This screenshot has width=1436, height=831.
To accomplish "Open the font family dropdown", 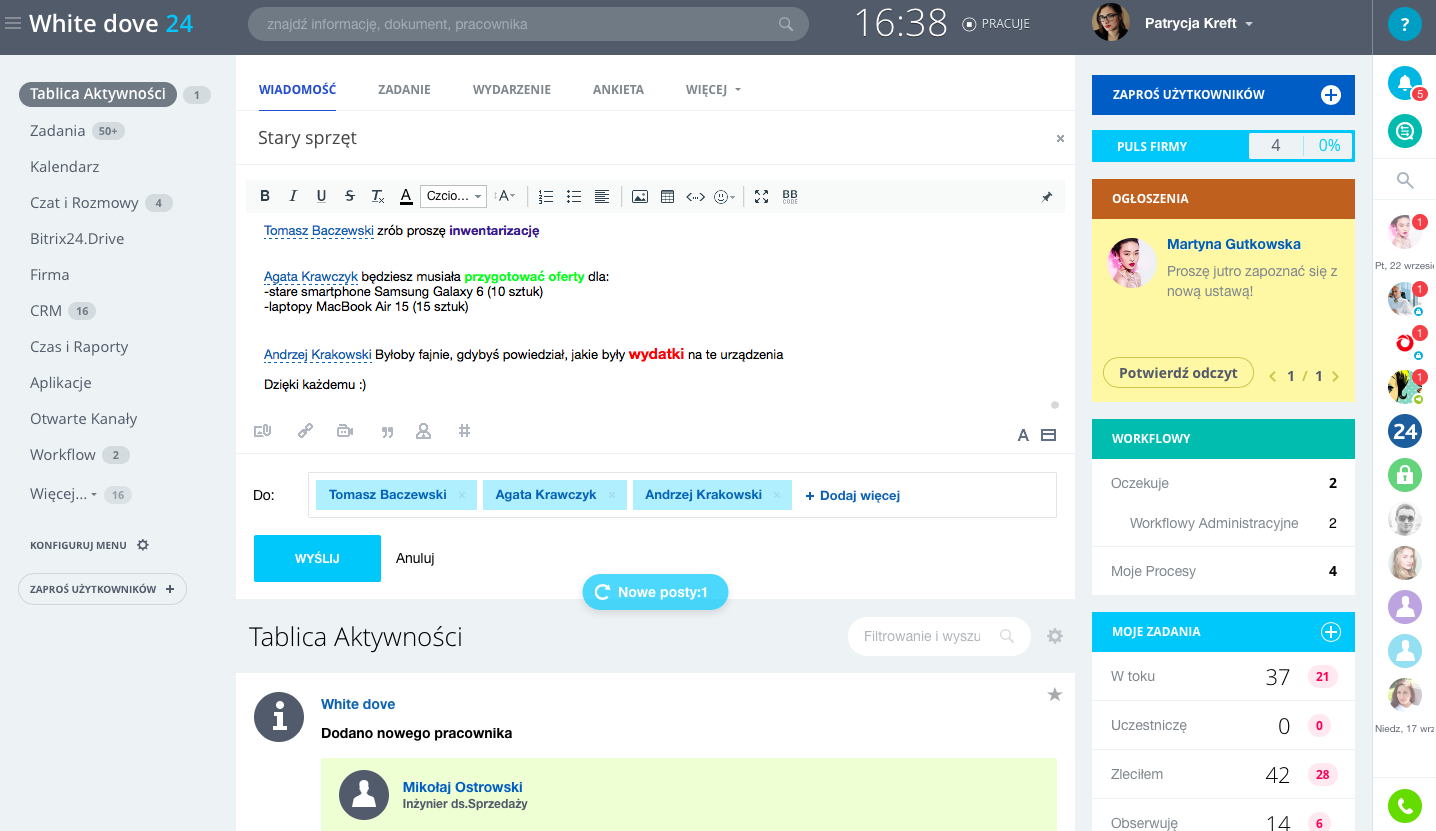I will pyautogui.click(x=453, y=197).
